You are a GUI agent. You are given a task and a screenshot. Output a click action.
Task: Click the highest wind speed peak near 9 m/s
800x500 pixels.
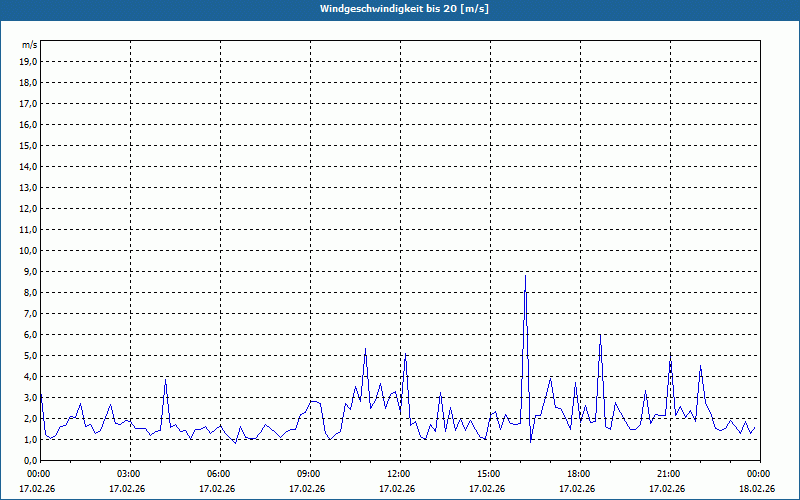(525, 276)
